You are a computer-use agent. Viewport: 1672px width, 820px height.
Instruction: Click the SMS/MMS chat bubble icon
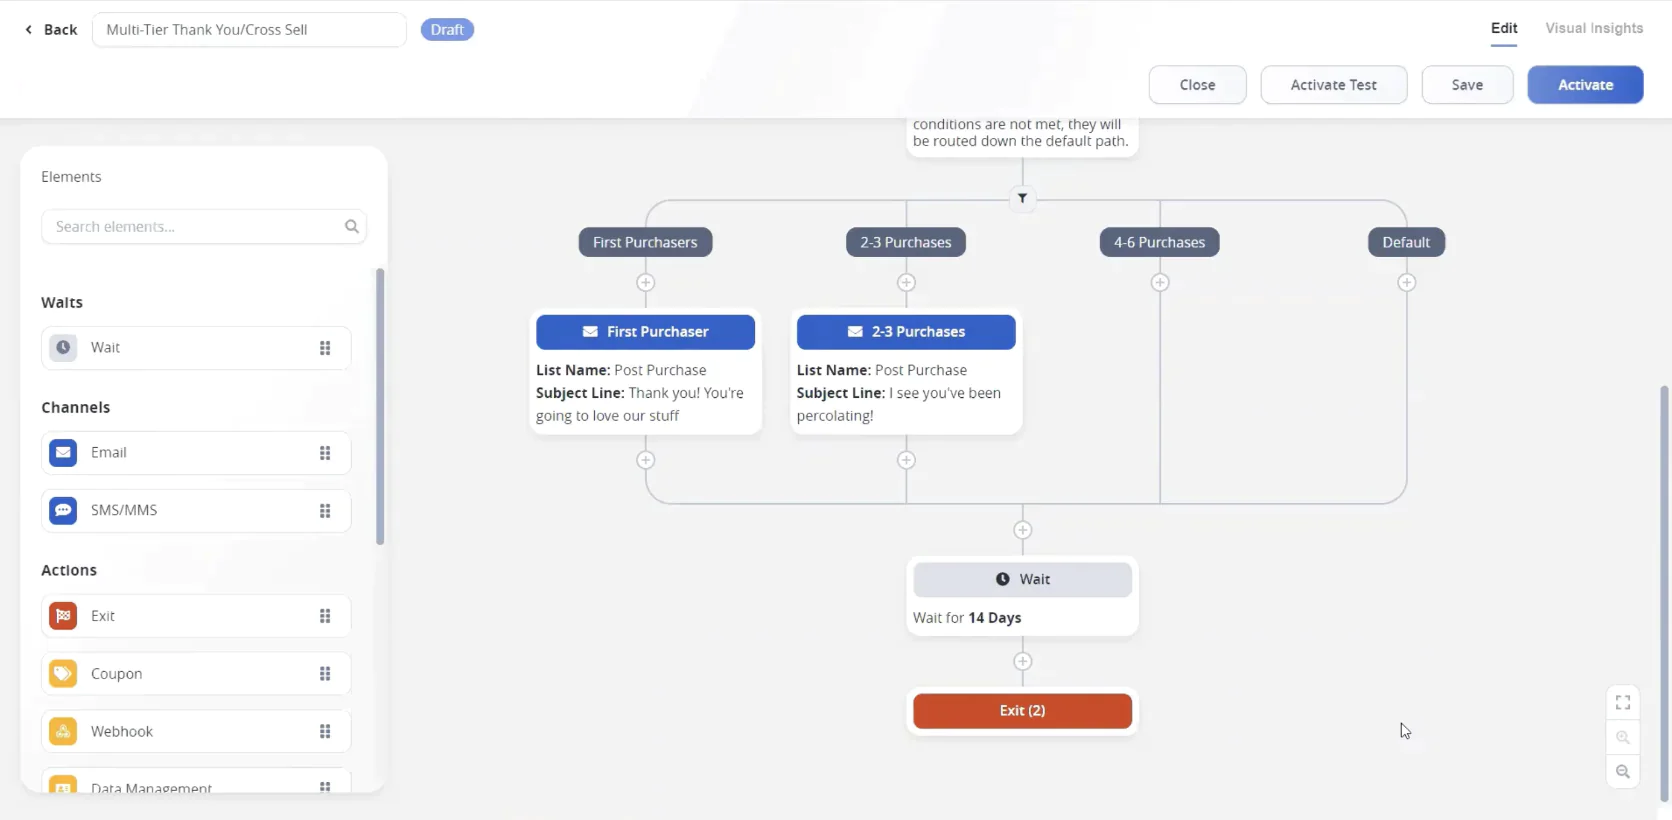click(x=63, y=510)
